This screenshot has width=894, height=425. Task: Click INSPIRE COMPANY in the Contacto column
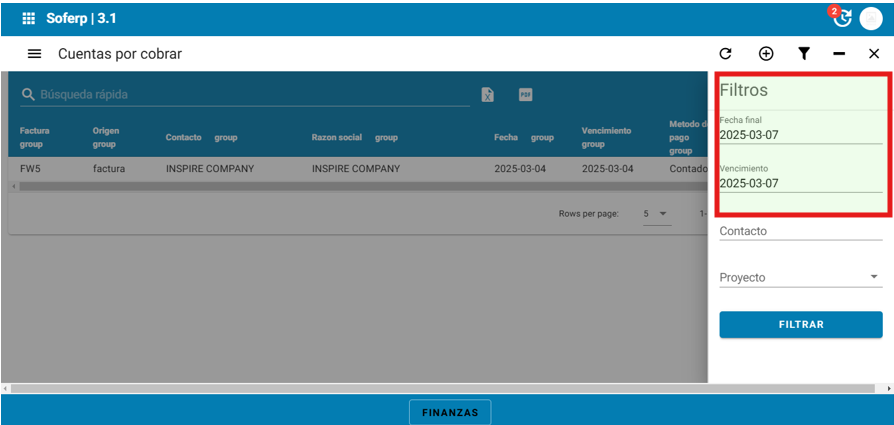[210, 169]
